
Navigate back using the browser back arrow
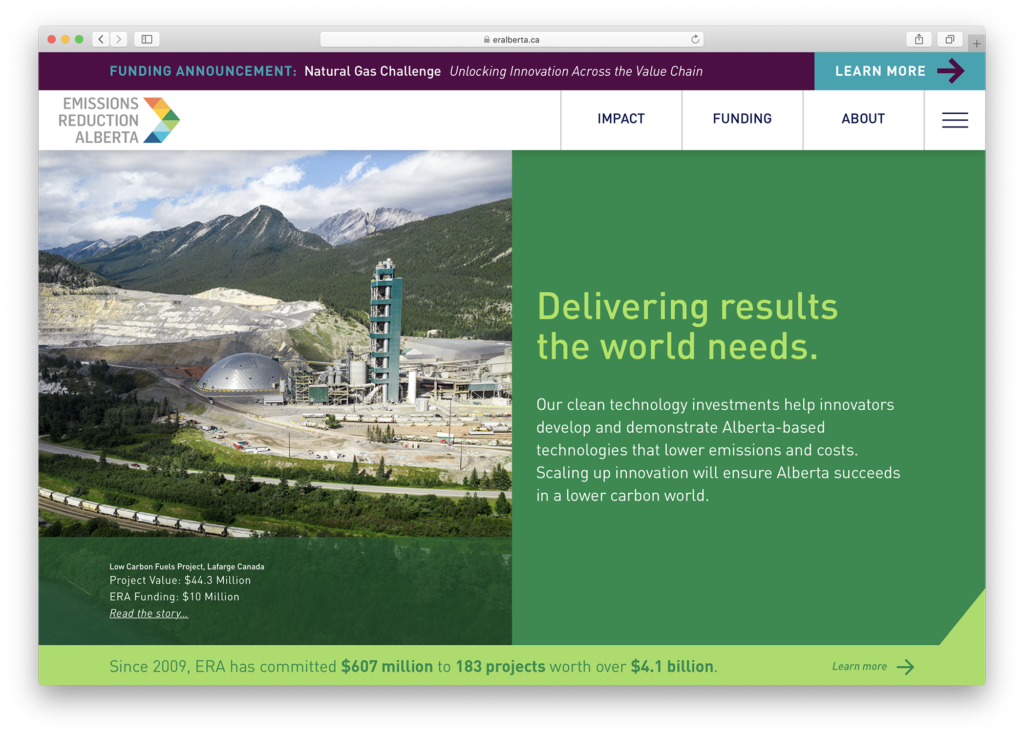100,39
